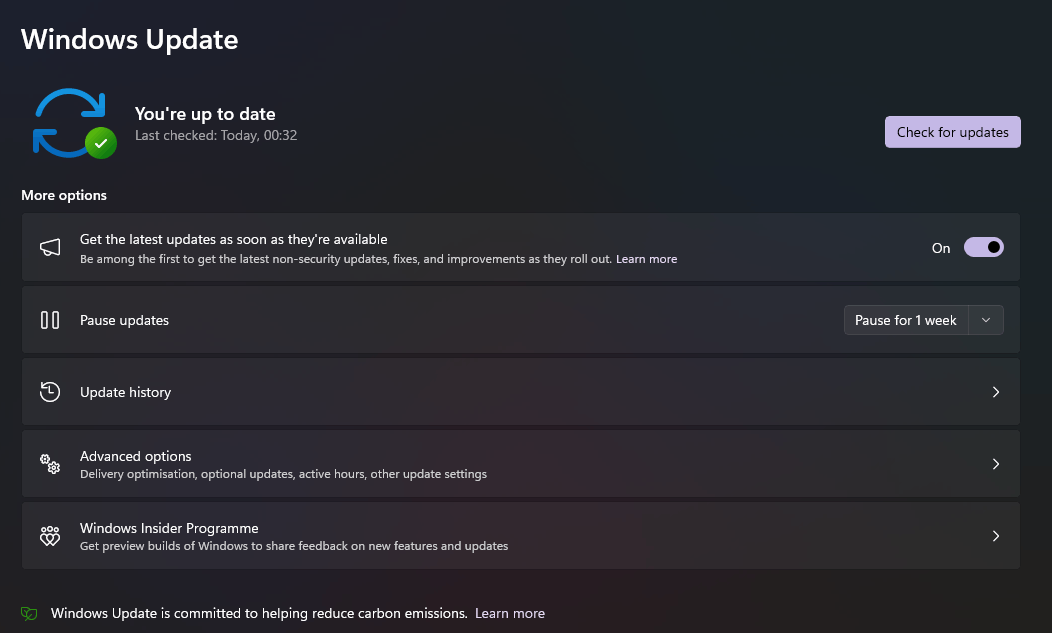This screenshot has width=1052, height=633.
Task: Click the megaphone icon for latest updates
Action: pyautogui.click(x=50, y=248)
